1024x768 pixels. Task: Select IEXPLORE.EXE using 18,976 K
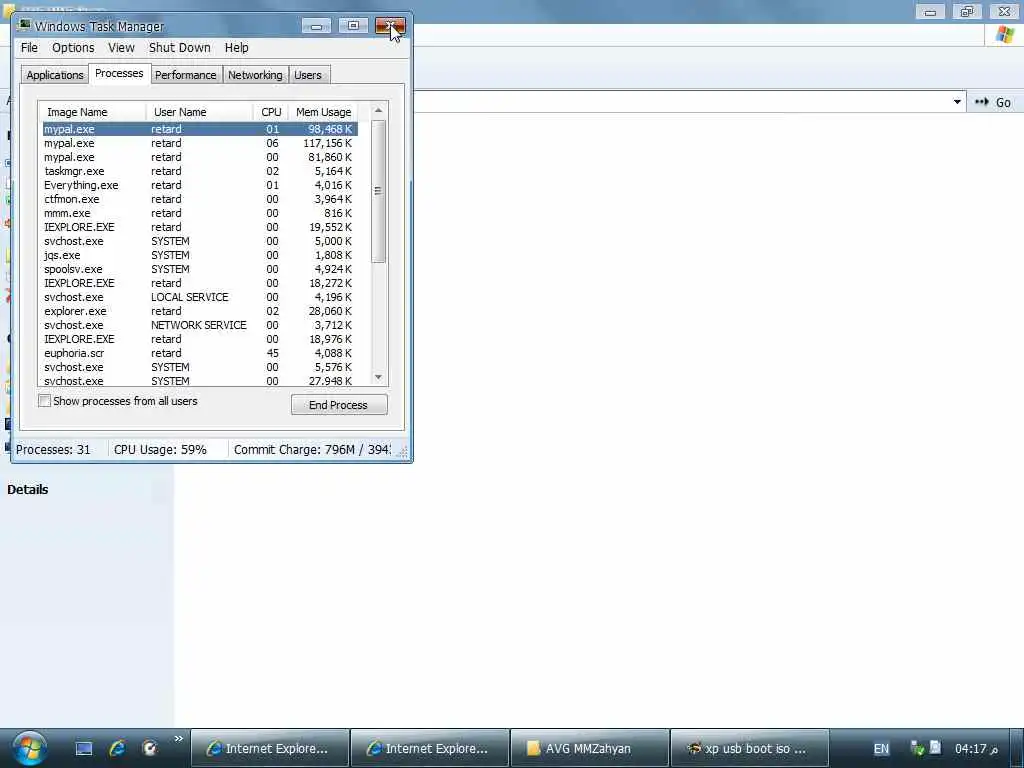(200, 339)
